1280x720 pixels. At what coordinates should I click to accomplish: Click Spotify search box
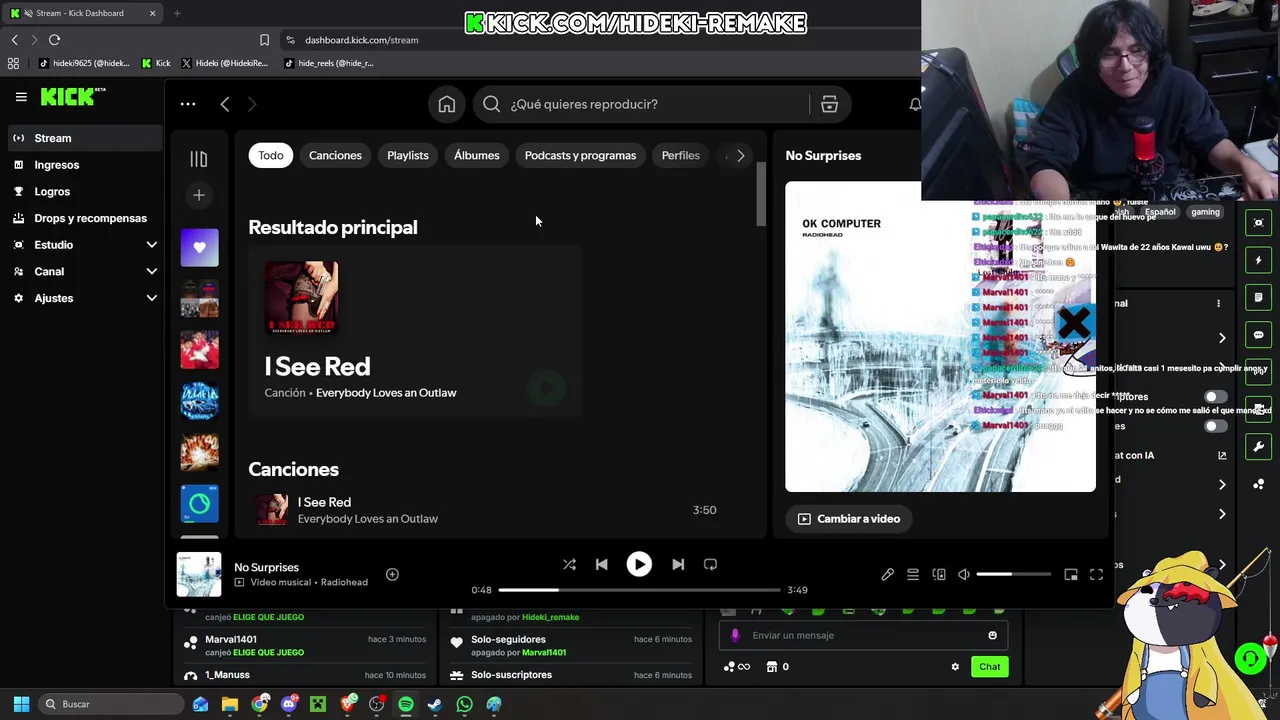(x=640, y=104)
